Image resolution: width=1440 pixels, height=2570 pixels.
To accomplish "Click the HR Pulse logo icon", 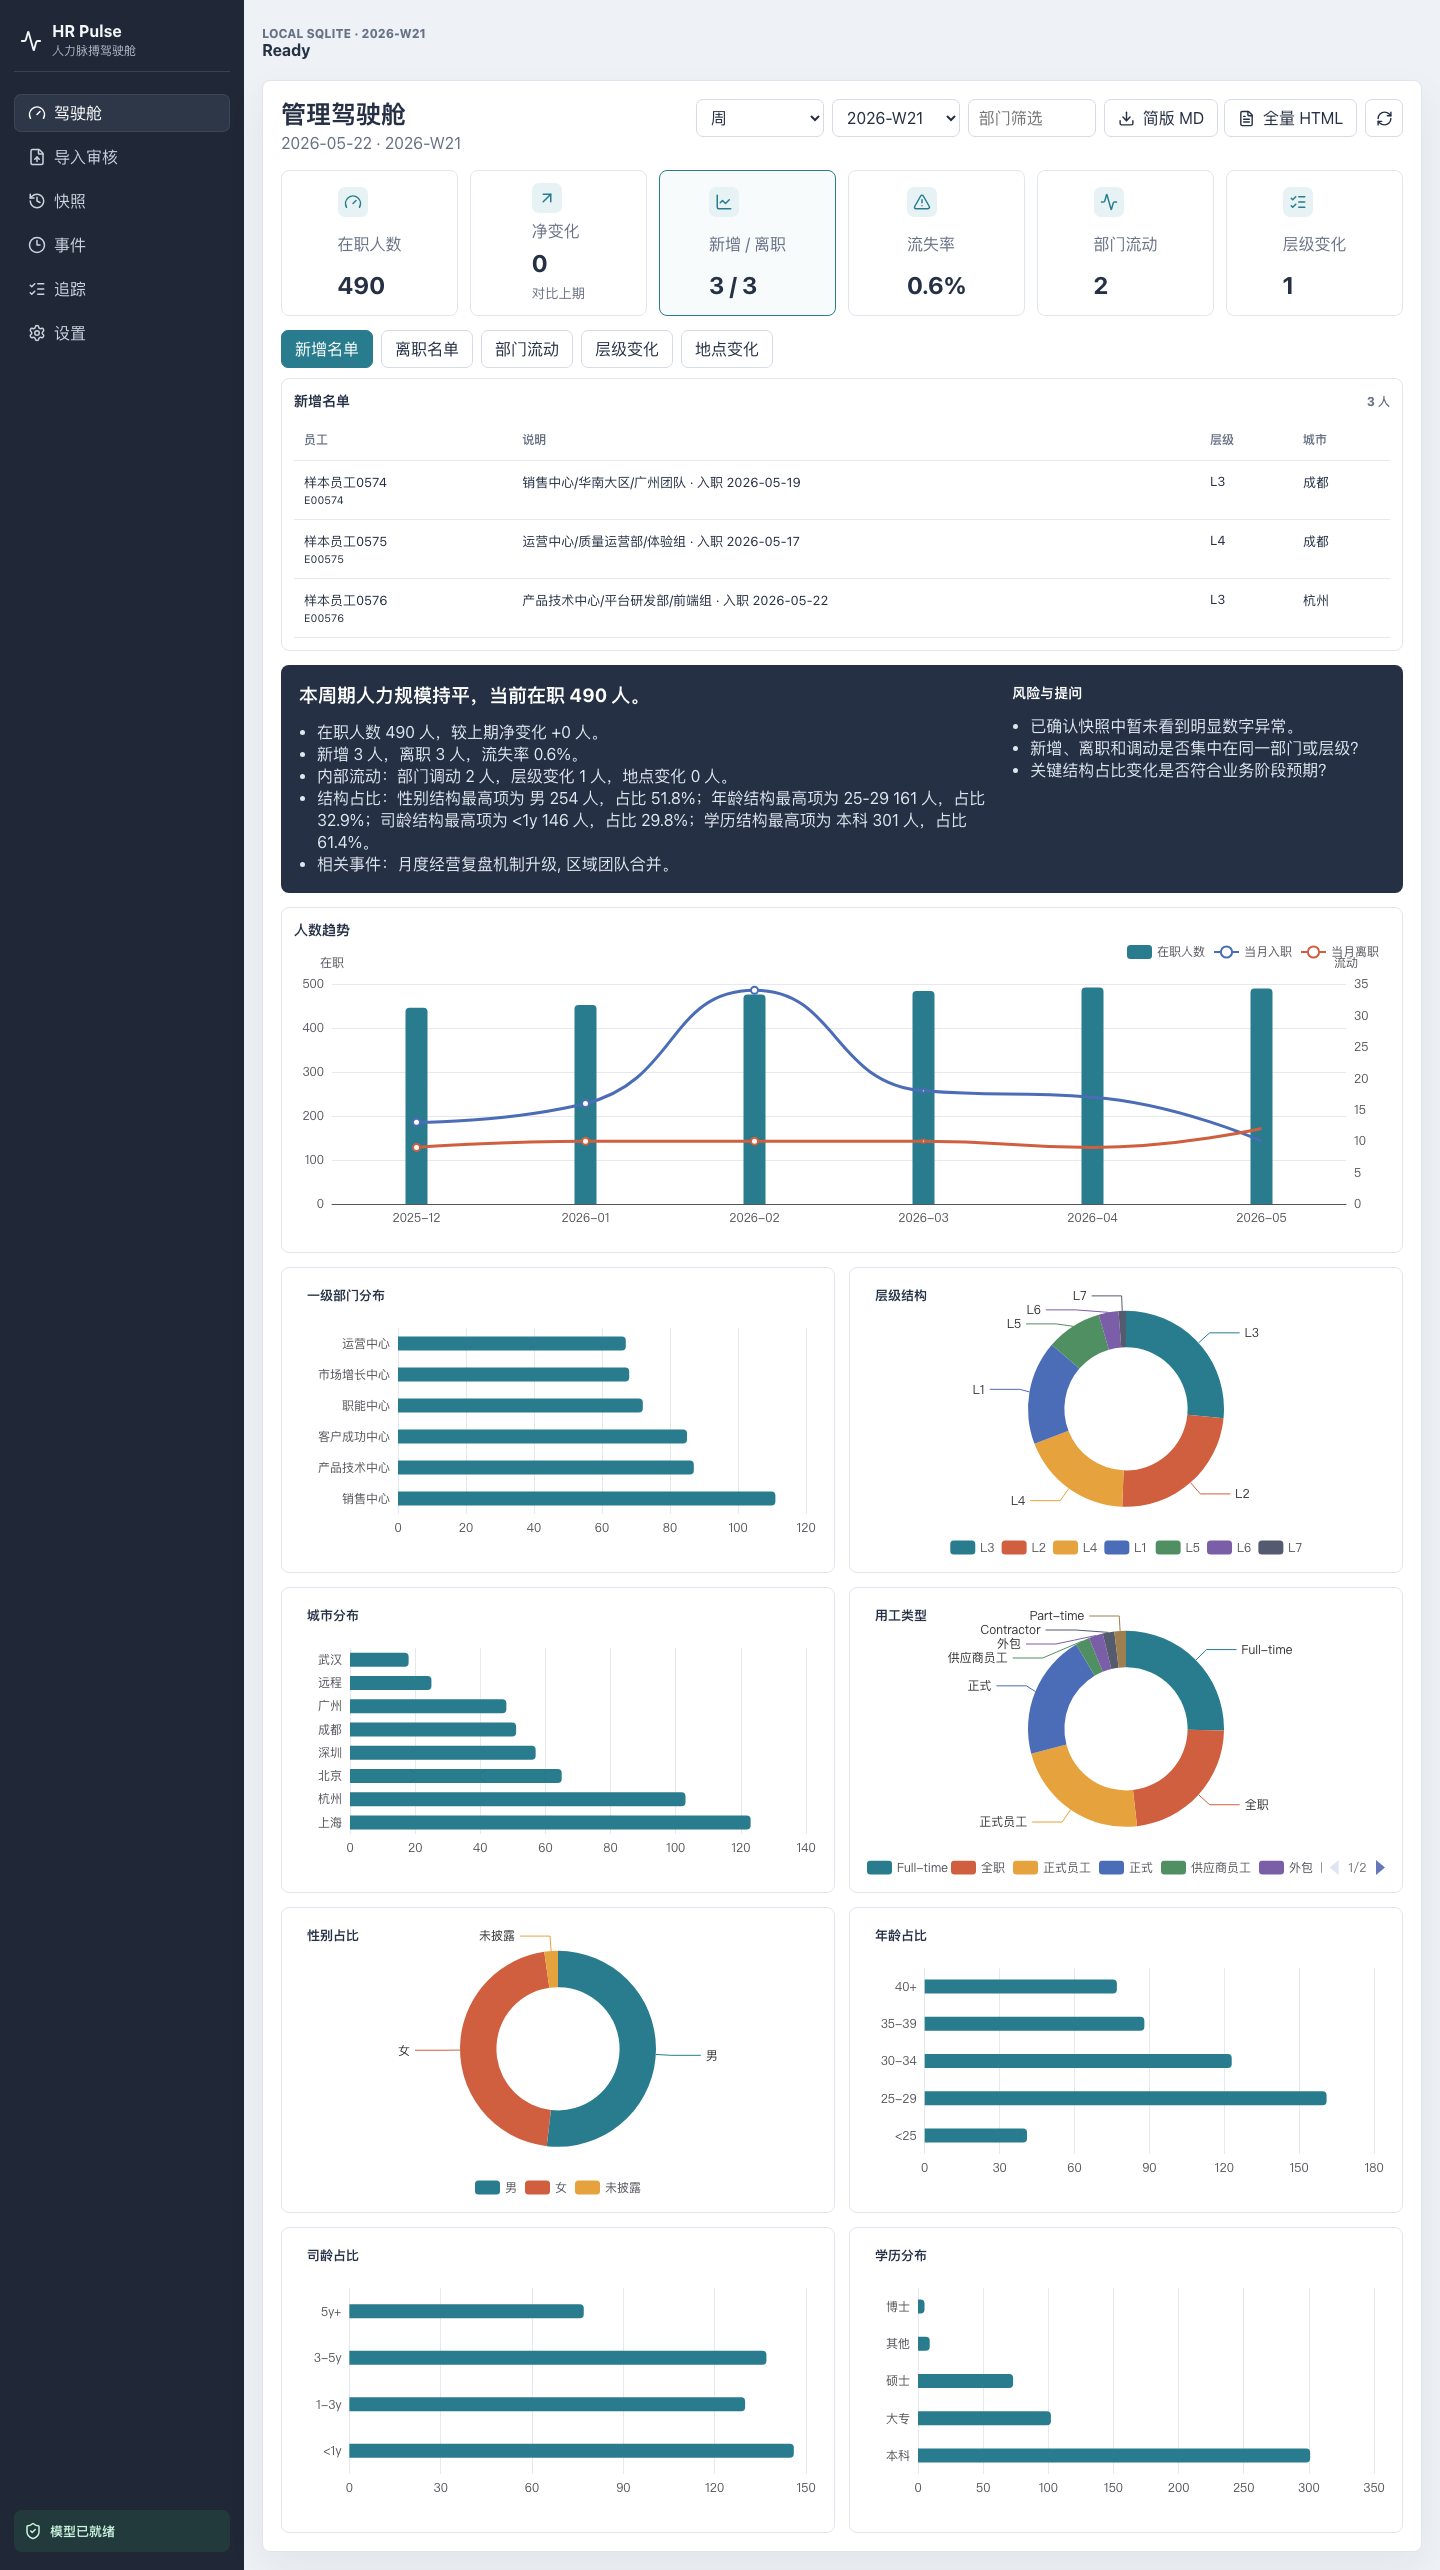I will (31, 40).
